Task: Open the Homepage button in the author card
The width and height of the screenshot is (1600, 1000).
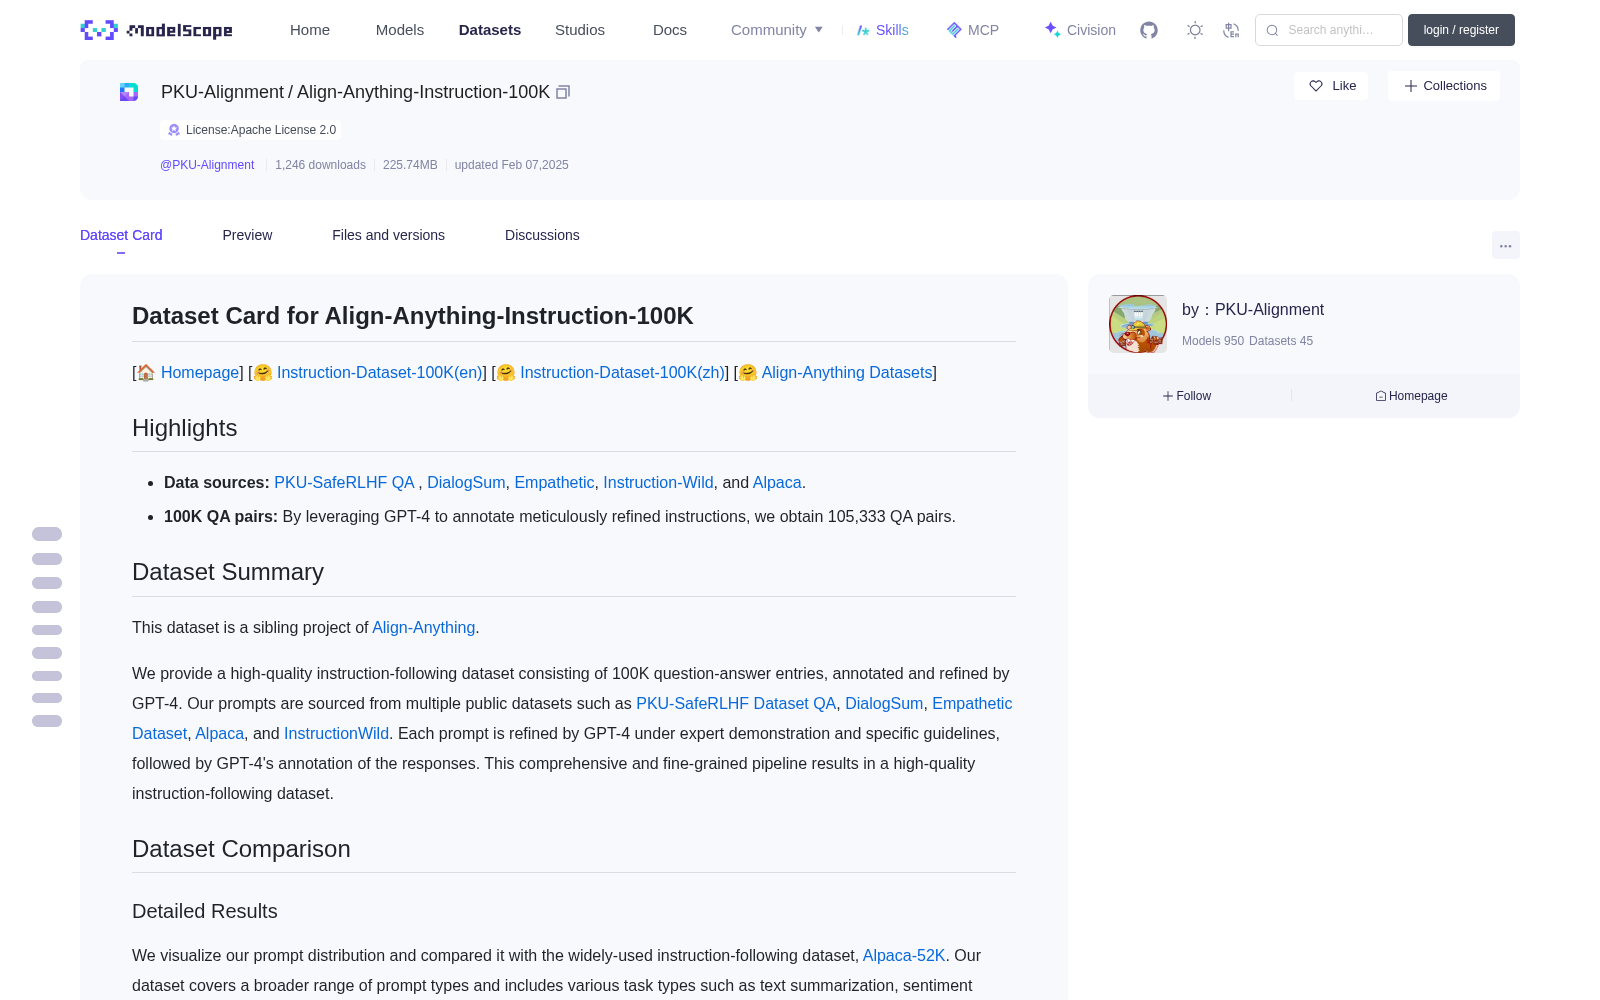Action: pyautogui.click(x=1411, y=396)
